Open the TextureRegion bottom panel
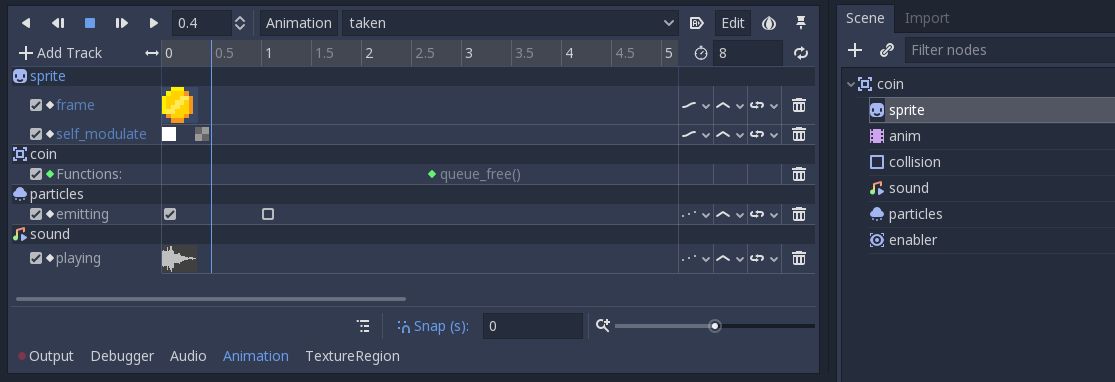The width and height of the screenshot is (1115, 382). coord(352,356)
